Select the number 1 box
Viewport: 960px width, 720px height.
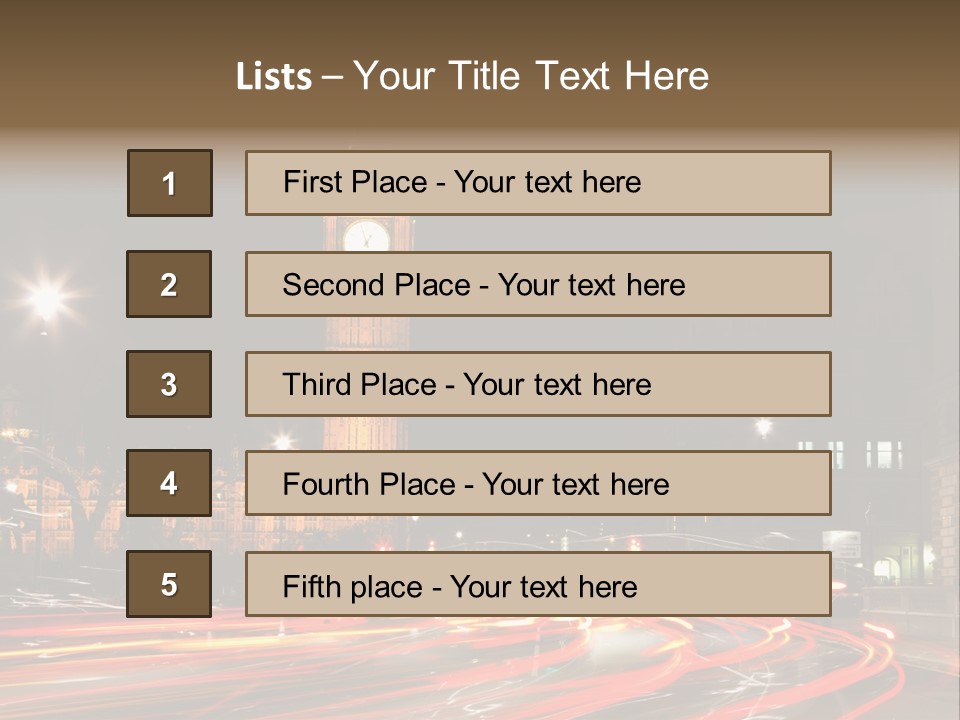click(170, 183)
